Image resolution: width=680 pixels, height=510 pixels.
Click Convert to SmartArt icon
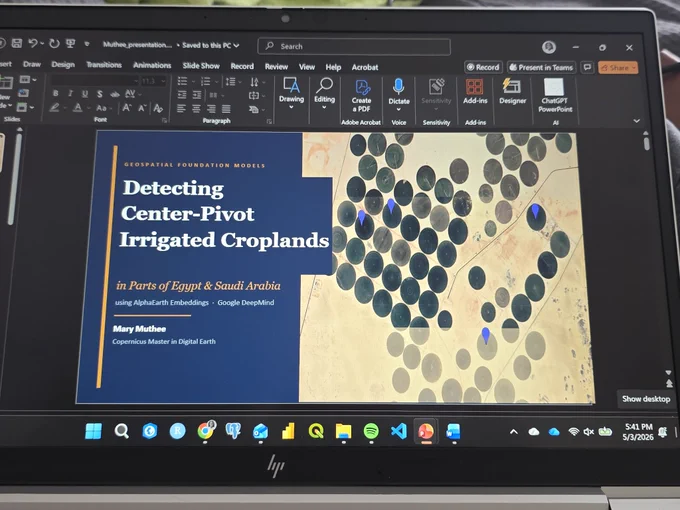pyautogui.click(x=255, y=109)
